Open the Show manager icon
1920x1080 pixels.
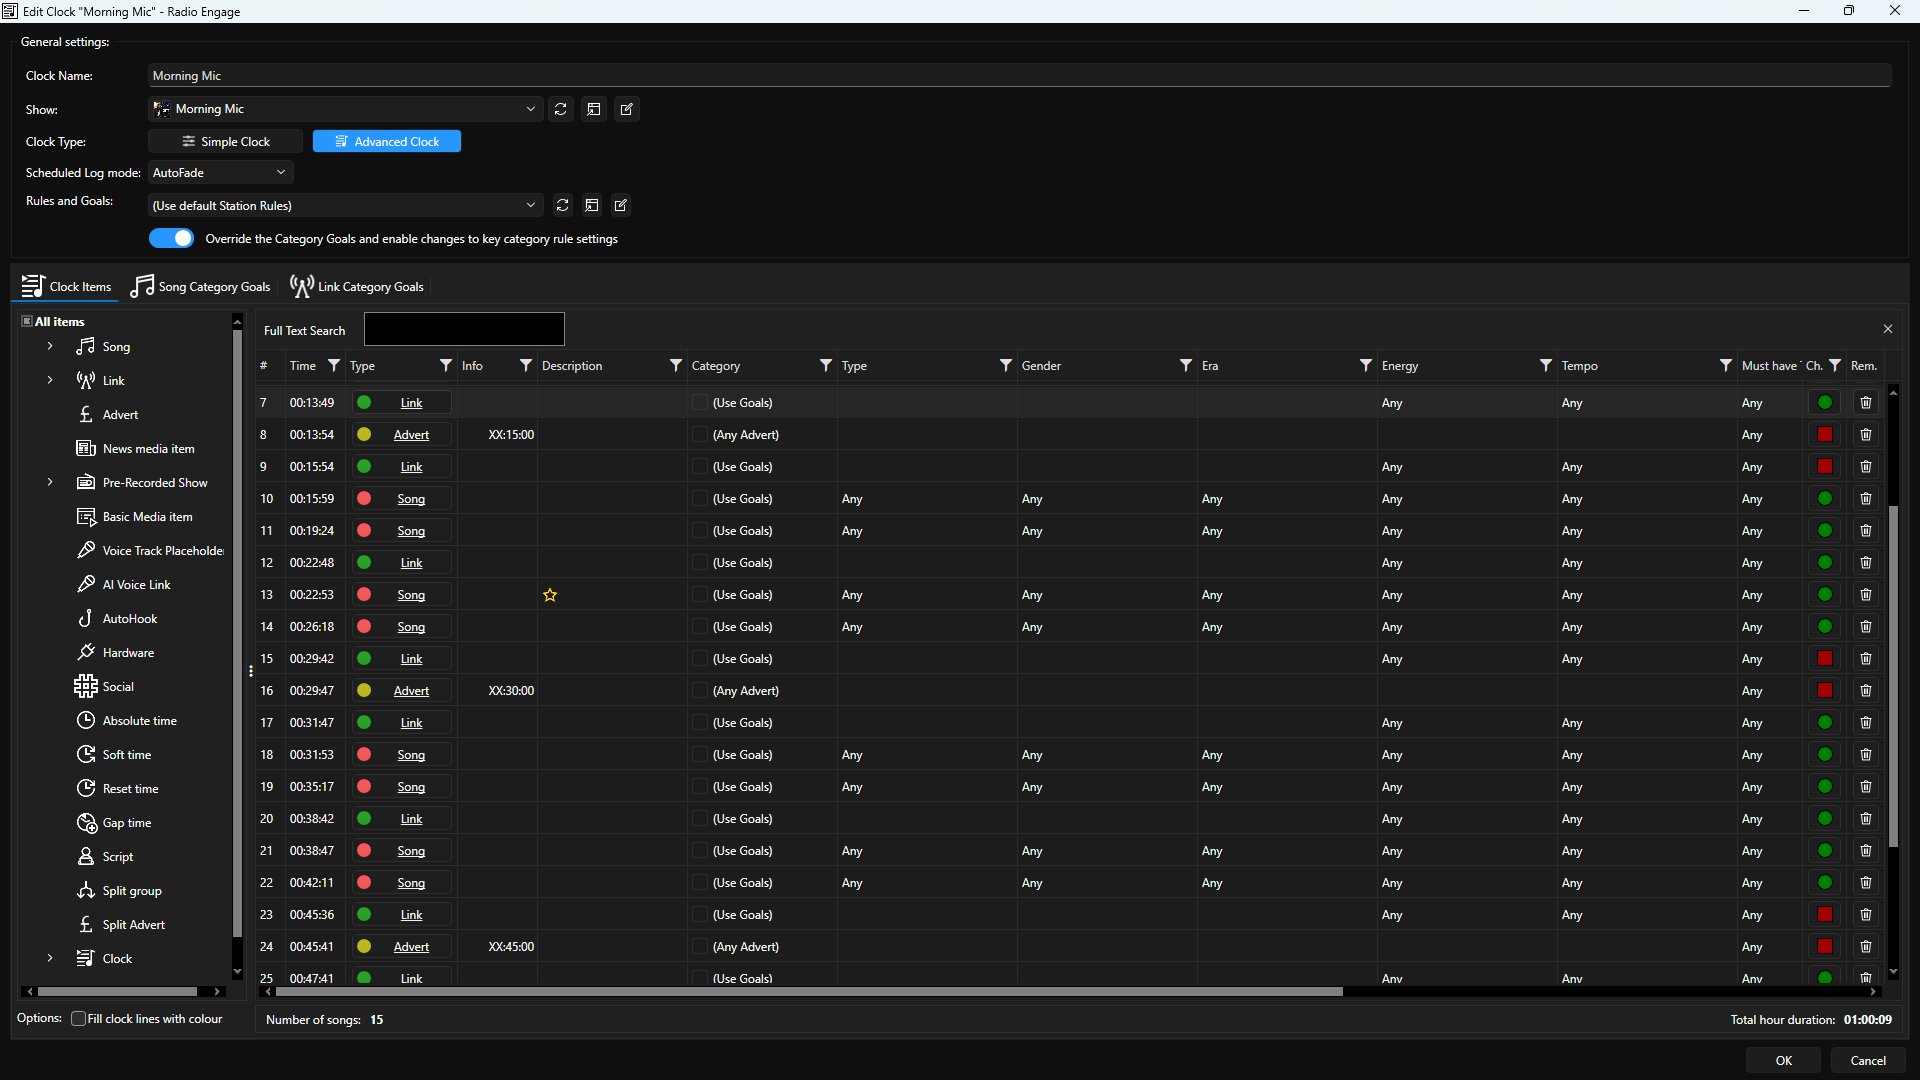tap(594, 109)
